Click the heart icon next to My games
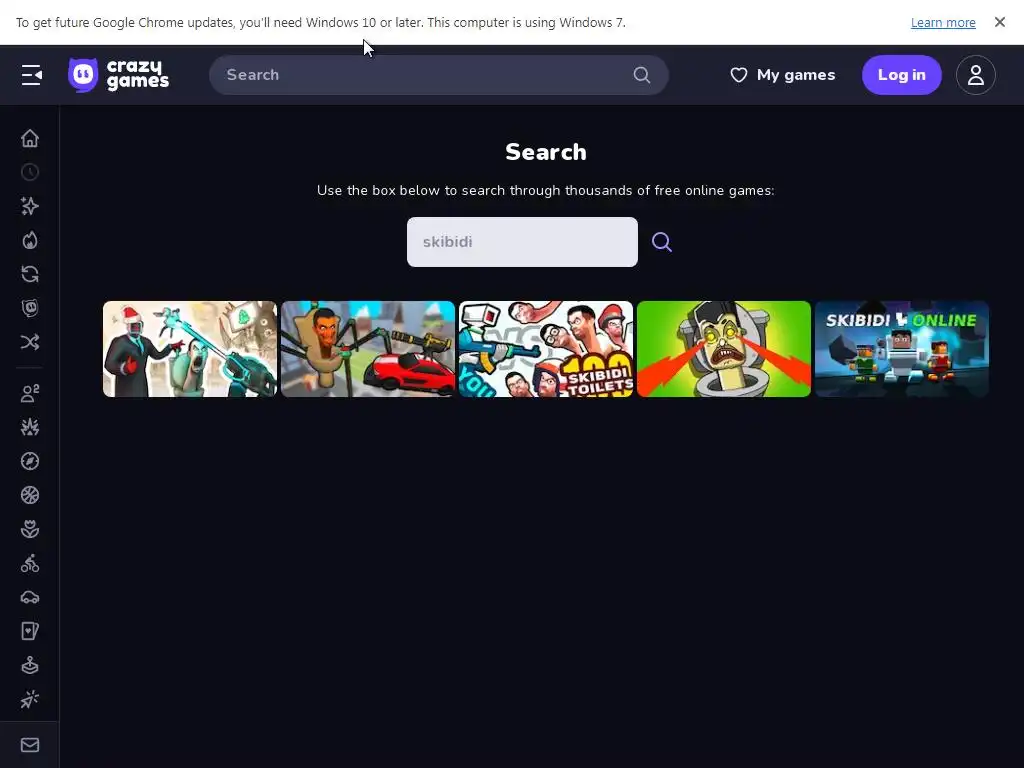The height and width of the screenshot is (768, 1024). pos(739,75)
